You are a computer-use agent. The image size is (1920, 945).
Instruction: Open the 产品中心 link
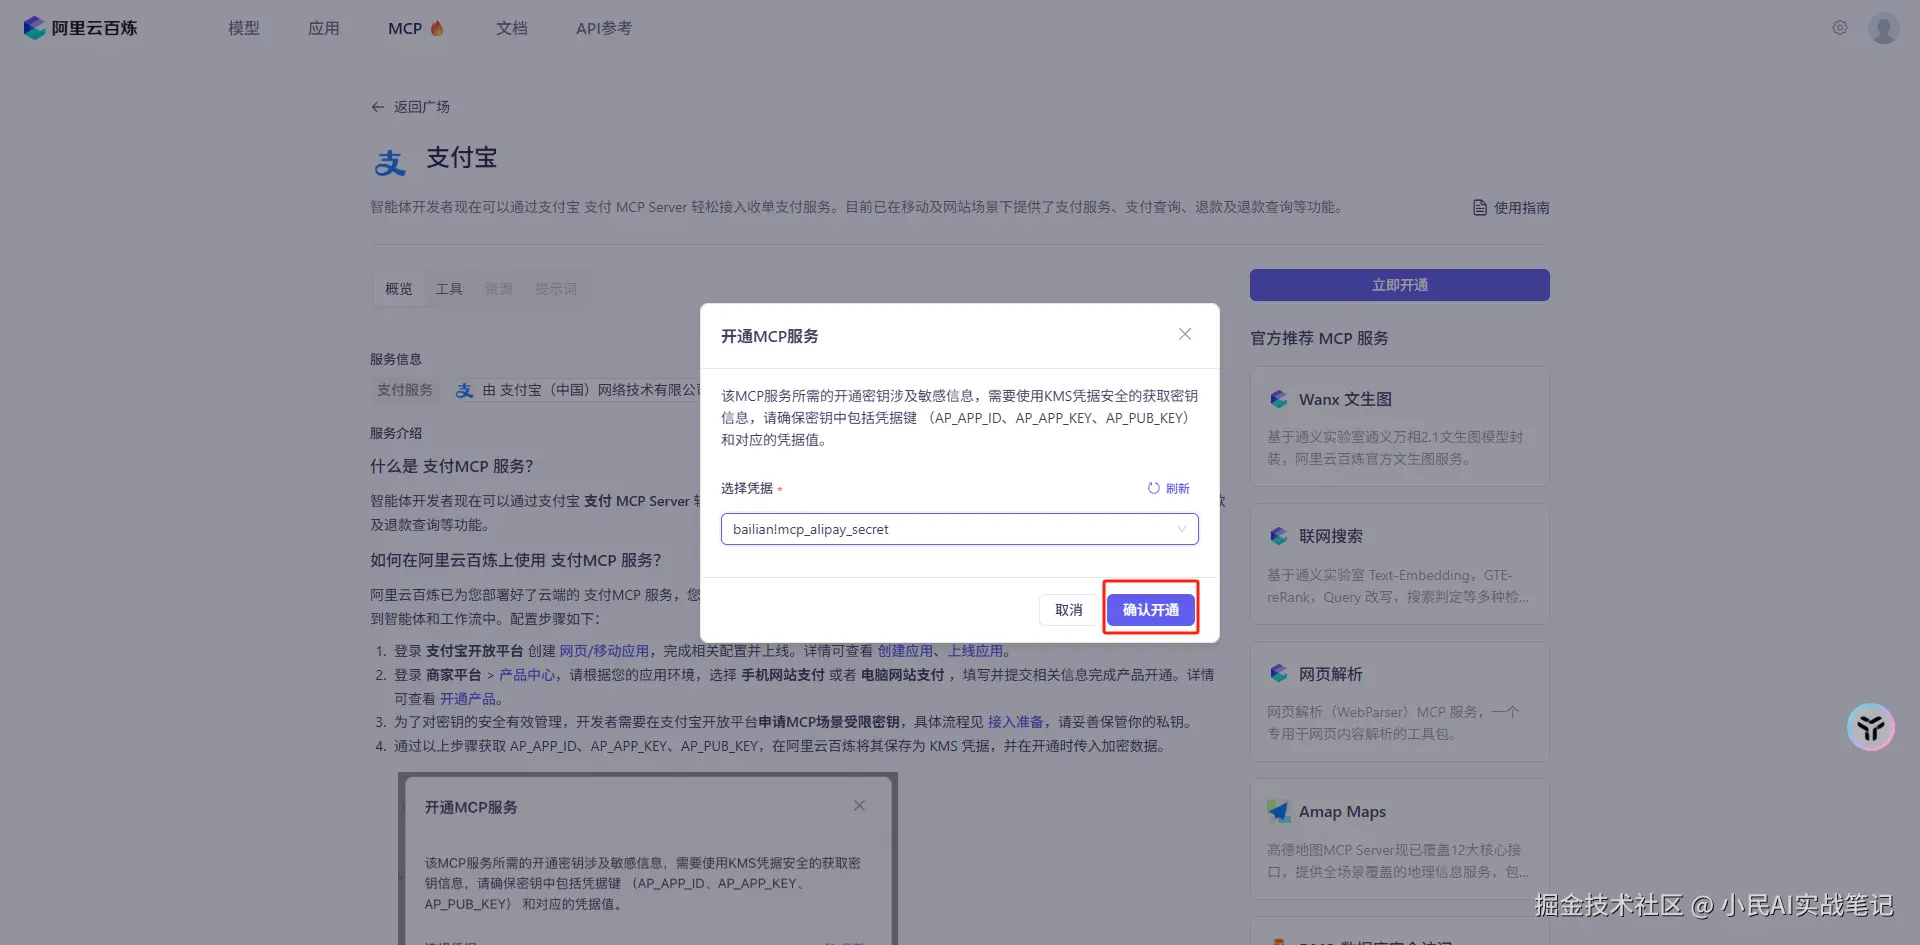(x=527, y=675)
